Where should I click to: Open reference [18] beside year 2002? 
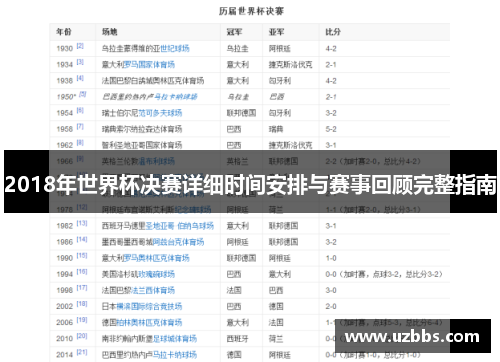82,304
